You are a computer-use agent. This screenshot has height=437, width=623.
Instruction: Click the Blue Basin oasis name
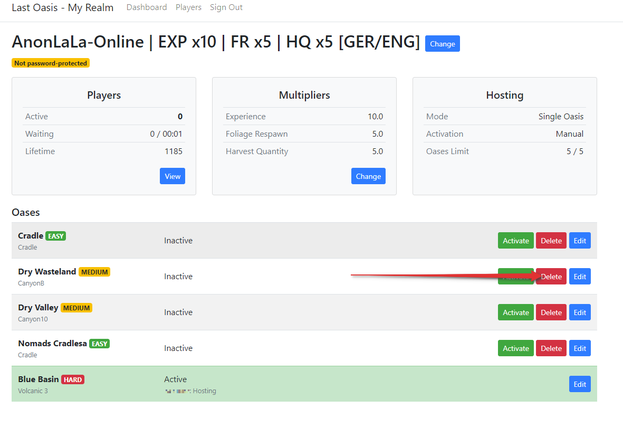38,379
